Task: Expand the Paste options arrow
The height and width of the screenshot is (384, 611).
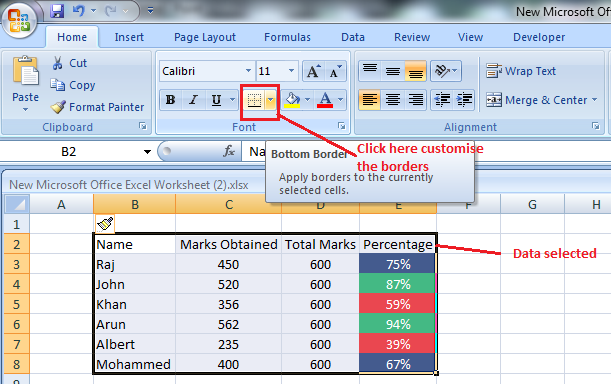Action: pos(25,110)
